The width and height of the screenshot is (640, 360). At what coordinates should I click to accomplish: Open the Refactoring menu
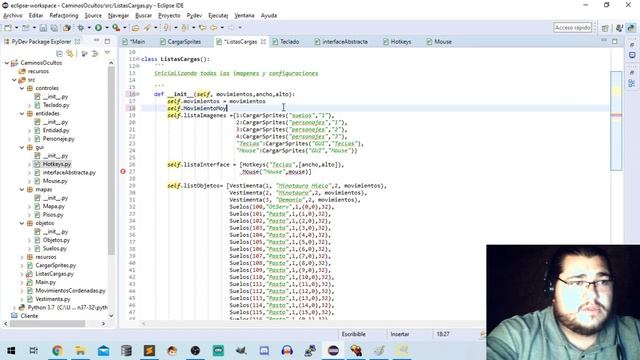tap(64, 16)
